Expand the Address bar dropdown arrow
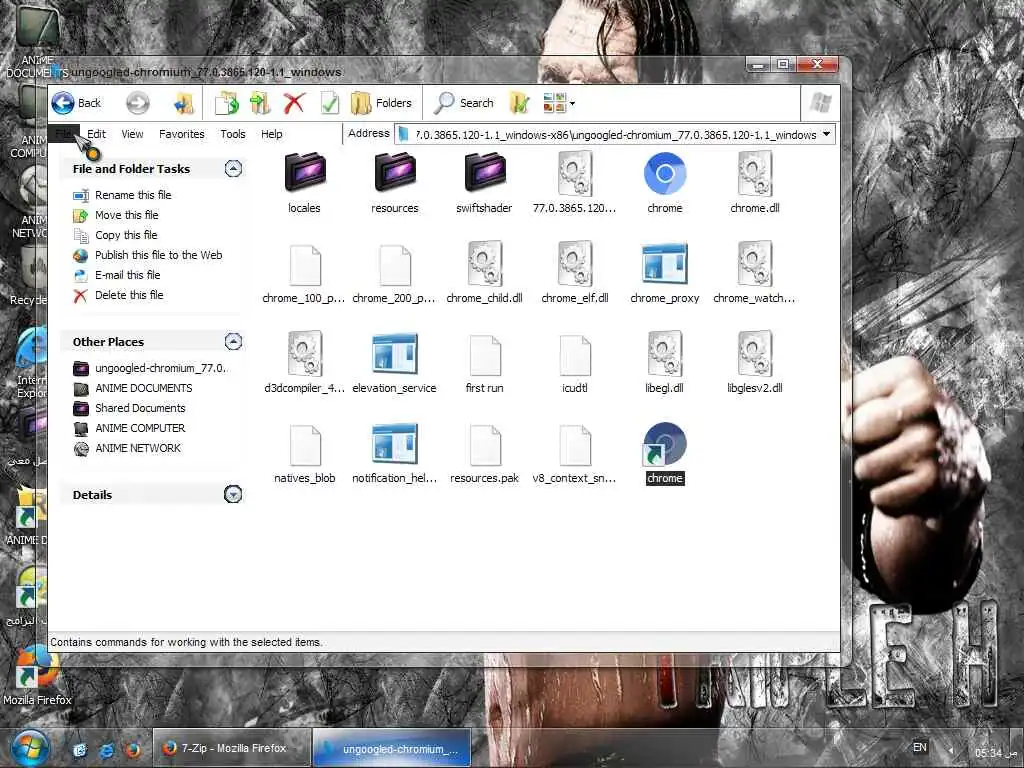This screenshot has width=1024, height=768. tap(826, 135)
